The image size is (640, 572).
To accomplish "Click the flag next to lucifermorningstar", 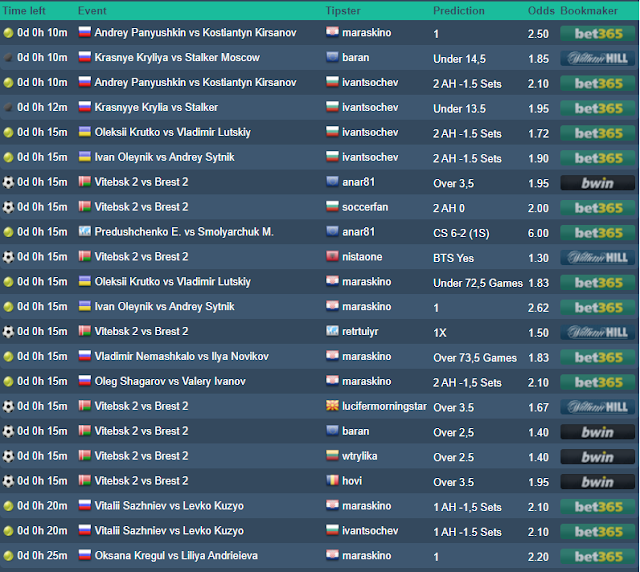I will [x=332, y=405].
